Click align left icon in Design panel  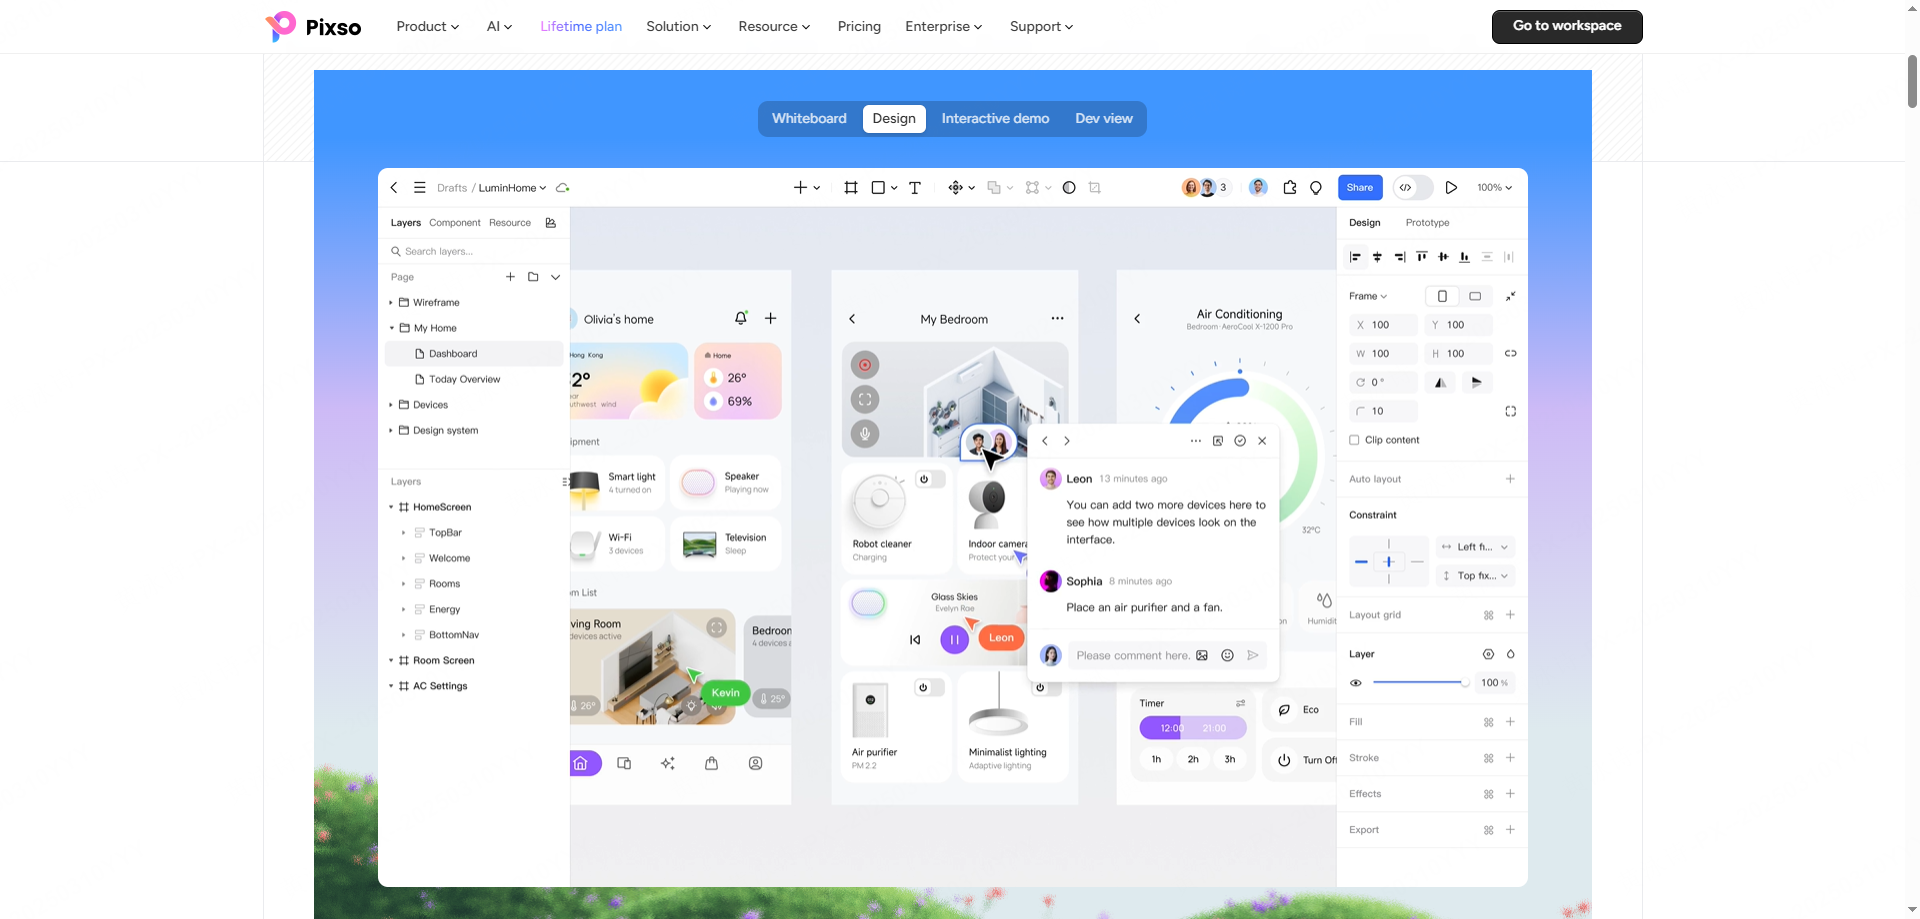tap(1355, 257)
